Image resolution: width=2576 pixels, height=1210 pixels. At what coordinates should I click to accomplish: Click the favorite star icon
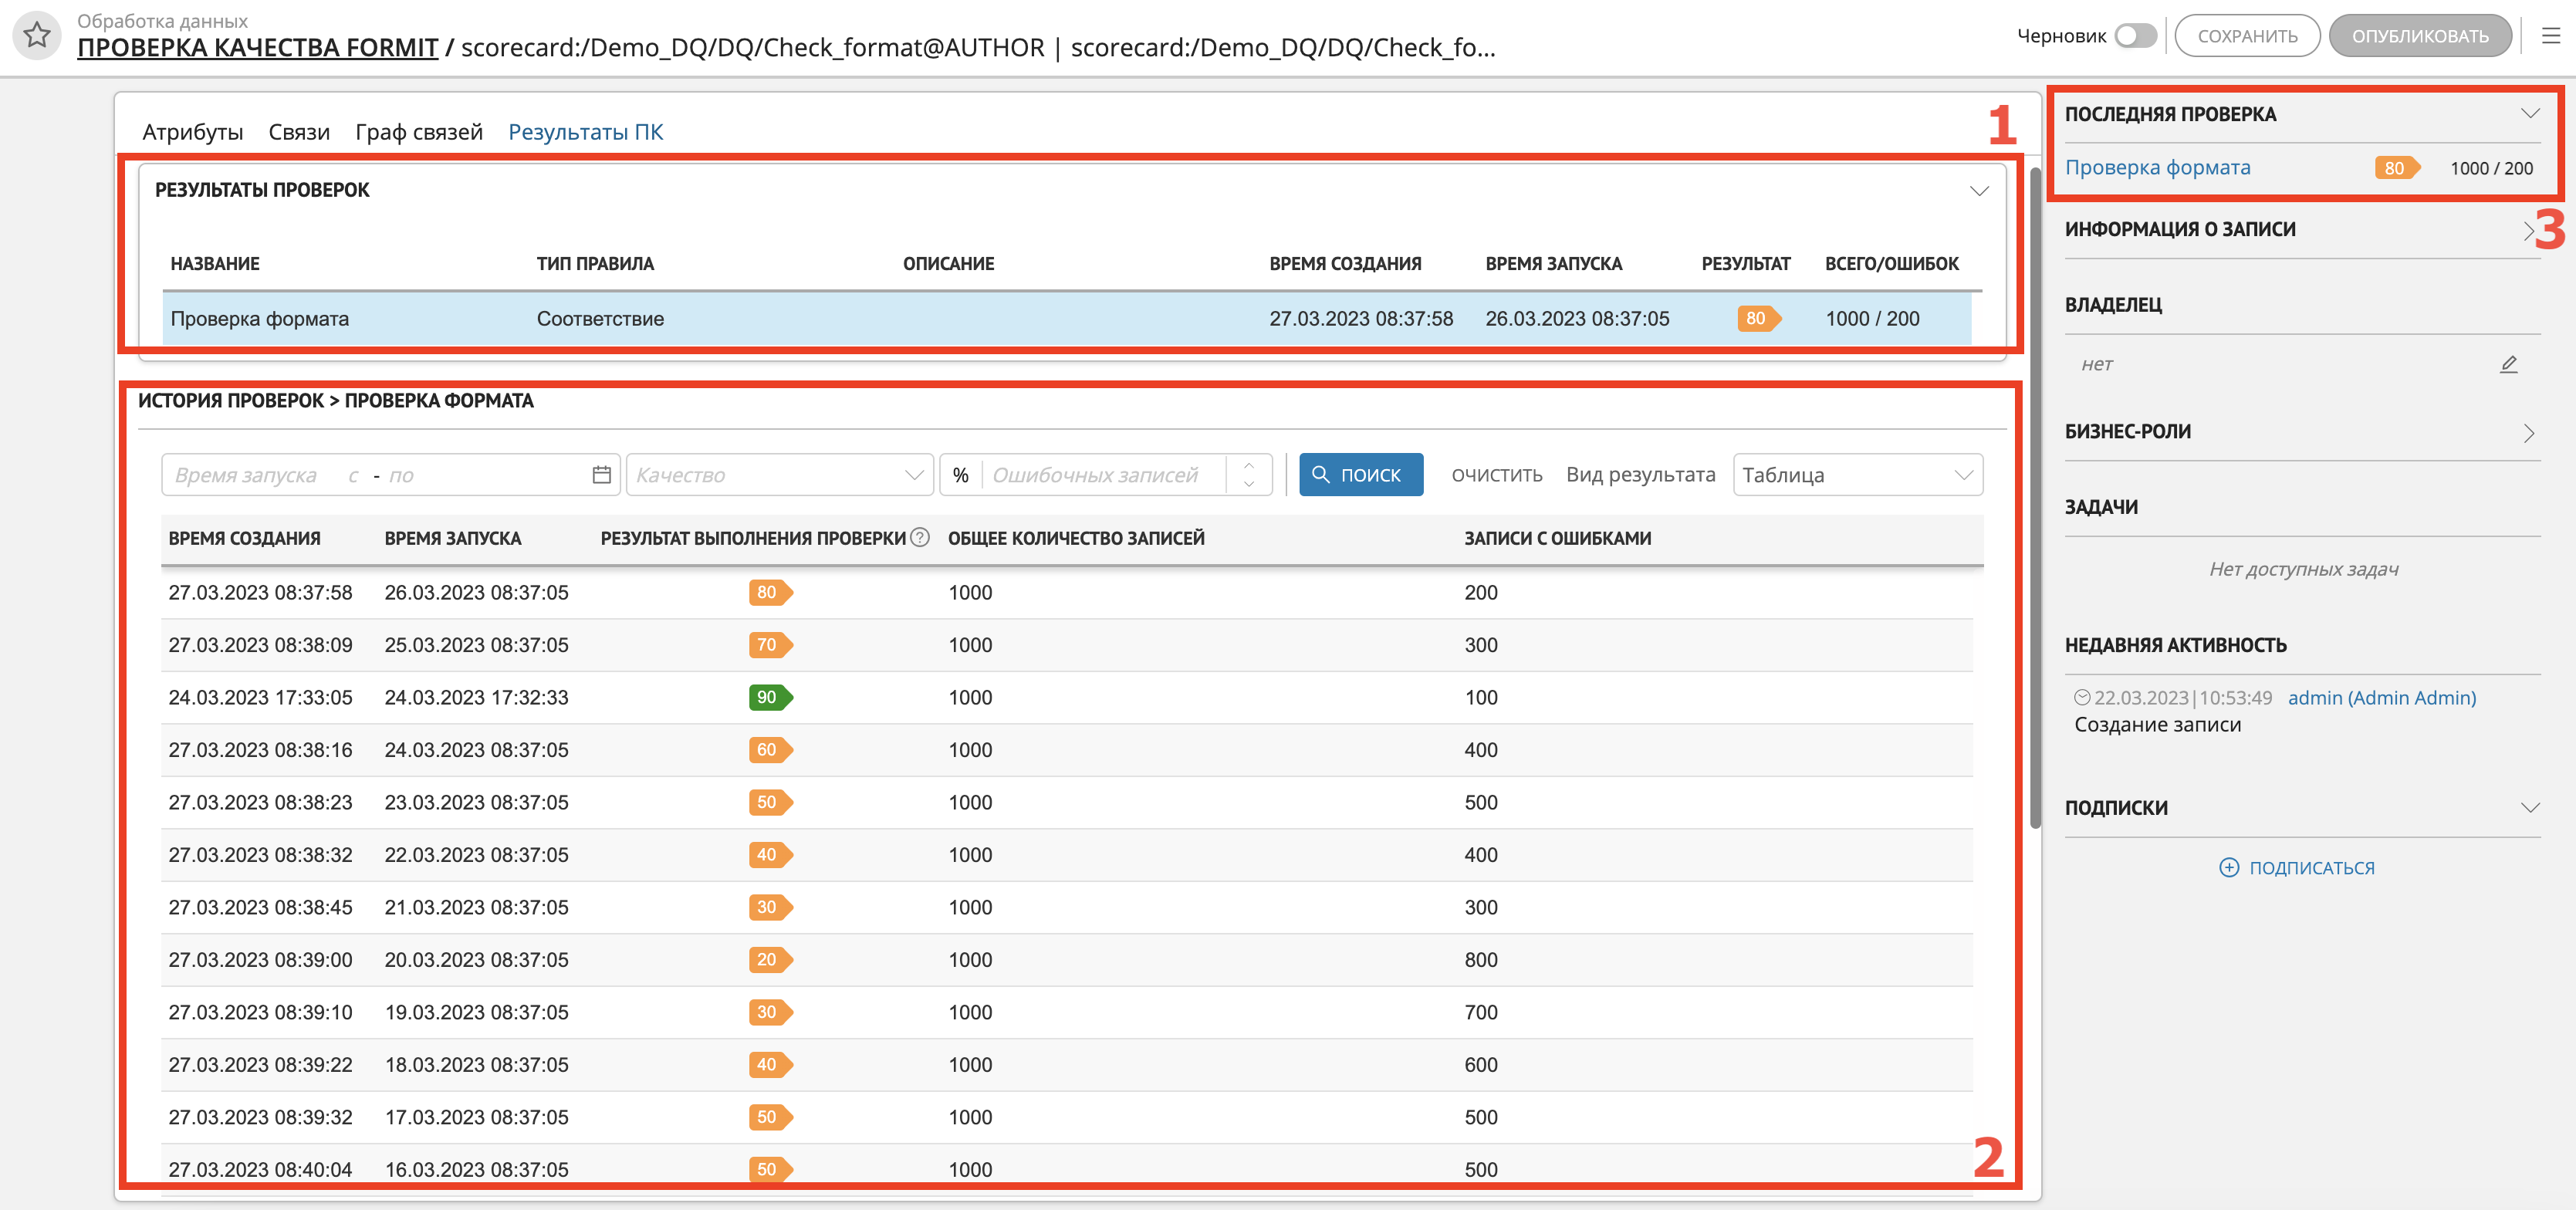(37, 36)
